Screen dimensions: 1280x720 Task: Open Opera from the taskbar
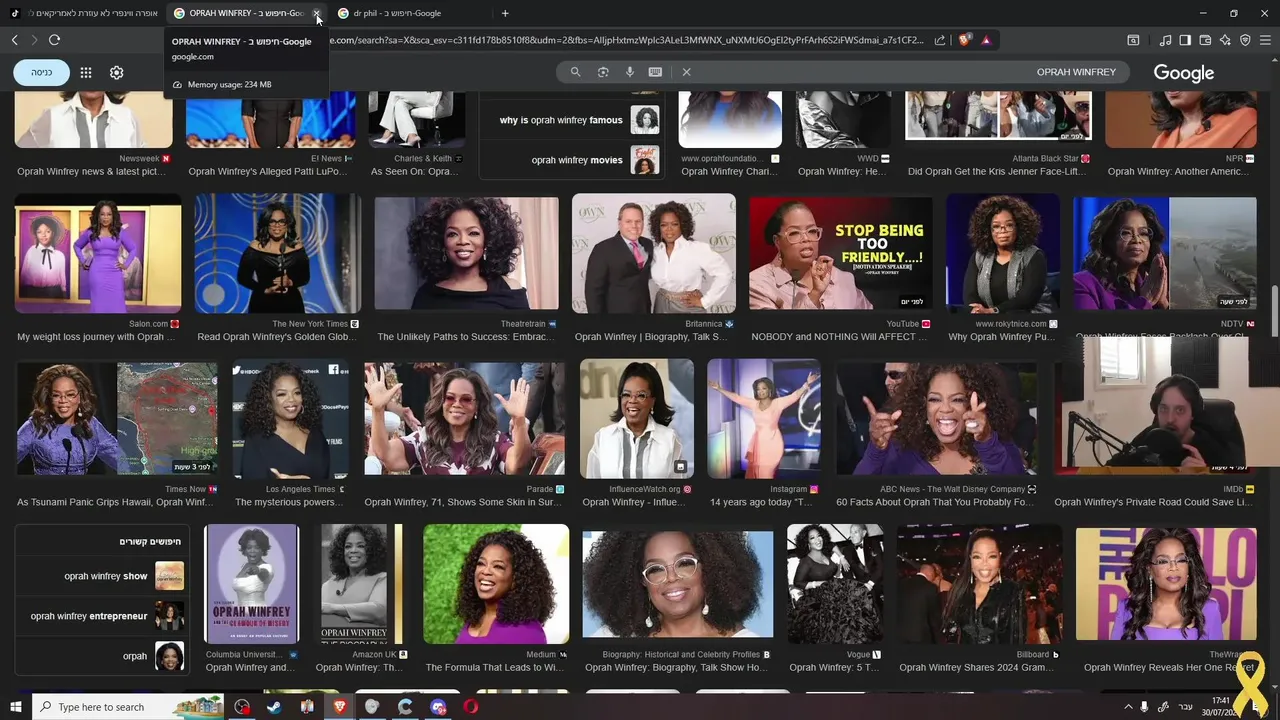click(x=470, y=707)
